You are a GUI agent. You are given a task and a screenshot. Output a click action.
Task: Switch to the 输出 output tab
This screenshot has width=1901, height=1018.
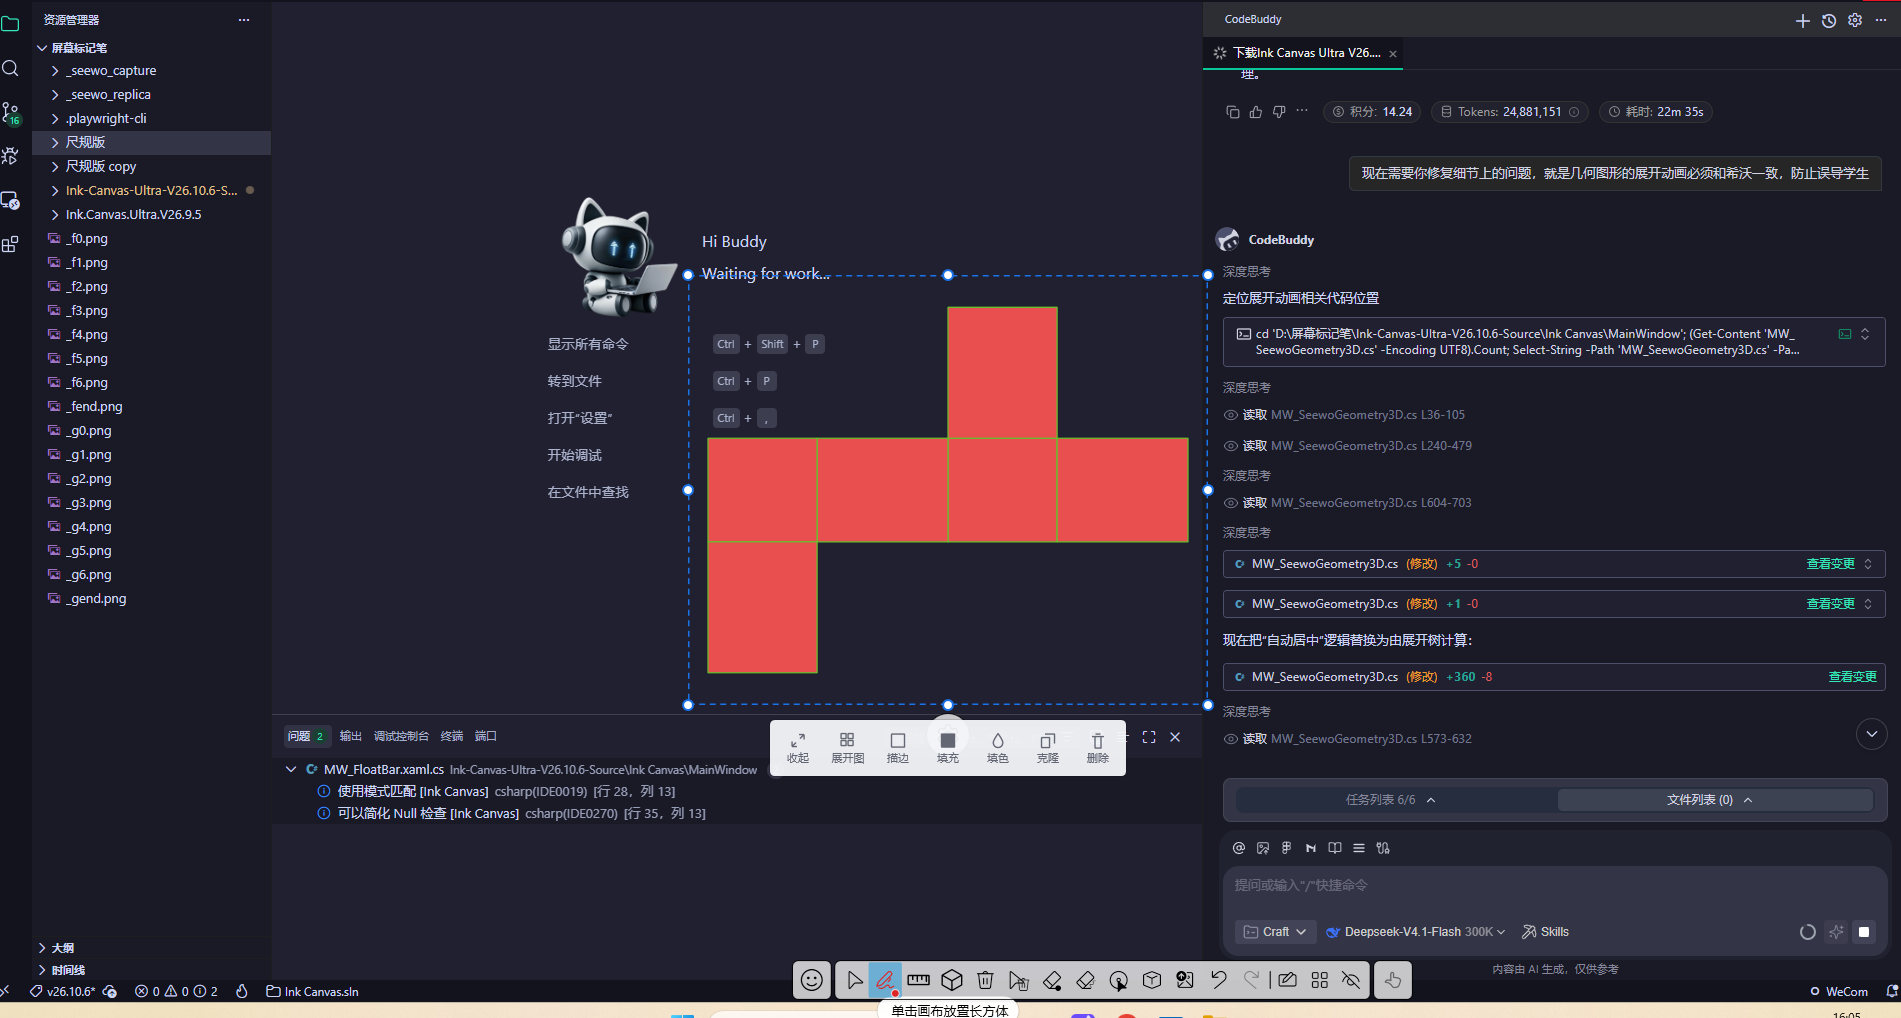coord(350,736)
